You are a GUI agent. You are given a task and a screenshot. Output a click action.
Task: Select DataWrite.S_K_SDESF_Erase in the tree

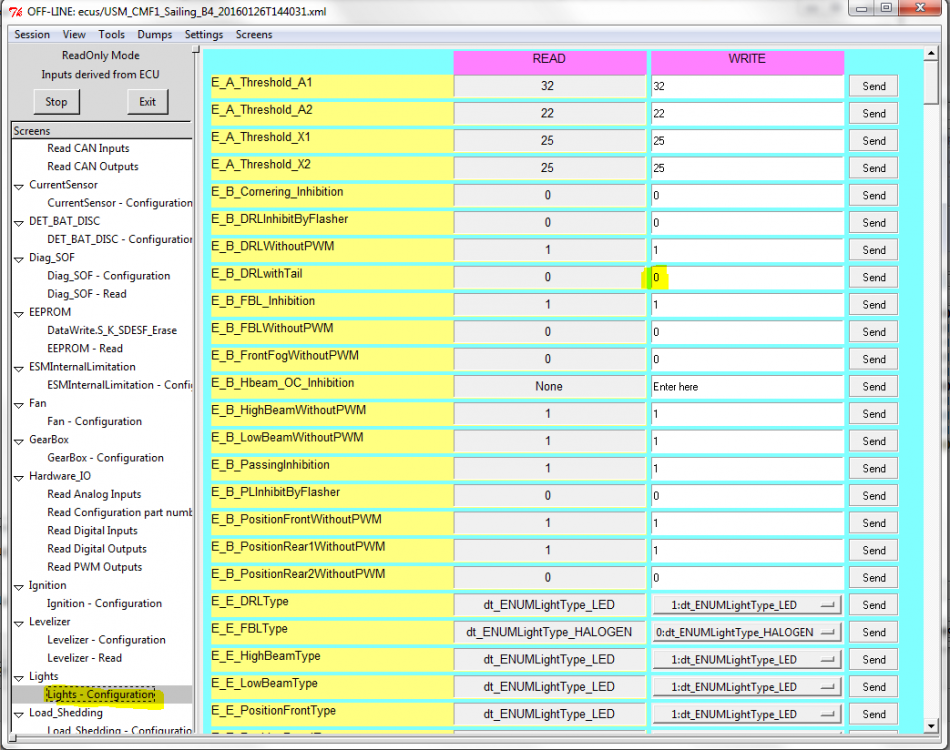(x=112, y=330)
